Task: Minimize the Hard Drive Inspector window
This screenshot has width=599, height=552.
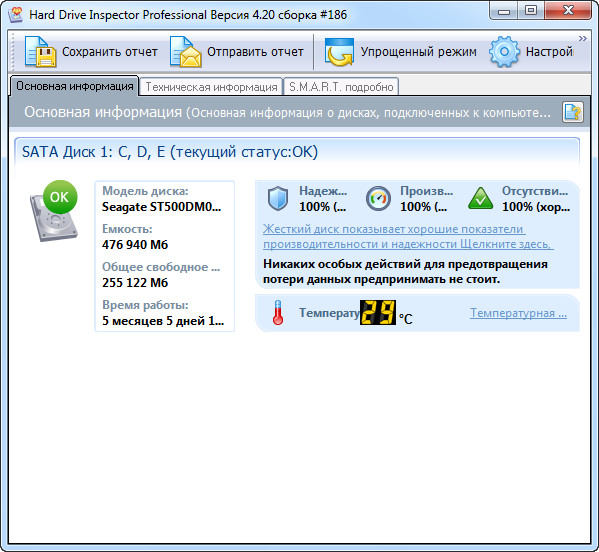Action: (504, 11)
